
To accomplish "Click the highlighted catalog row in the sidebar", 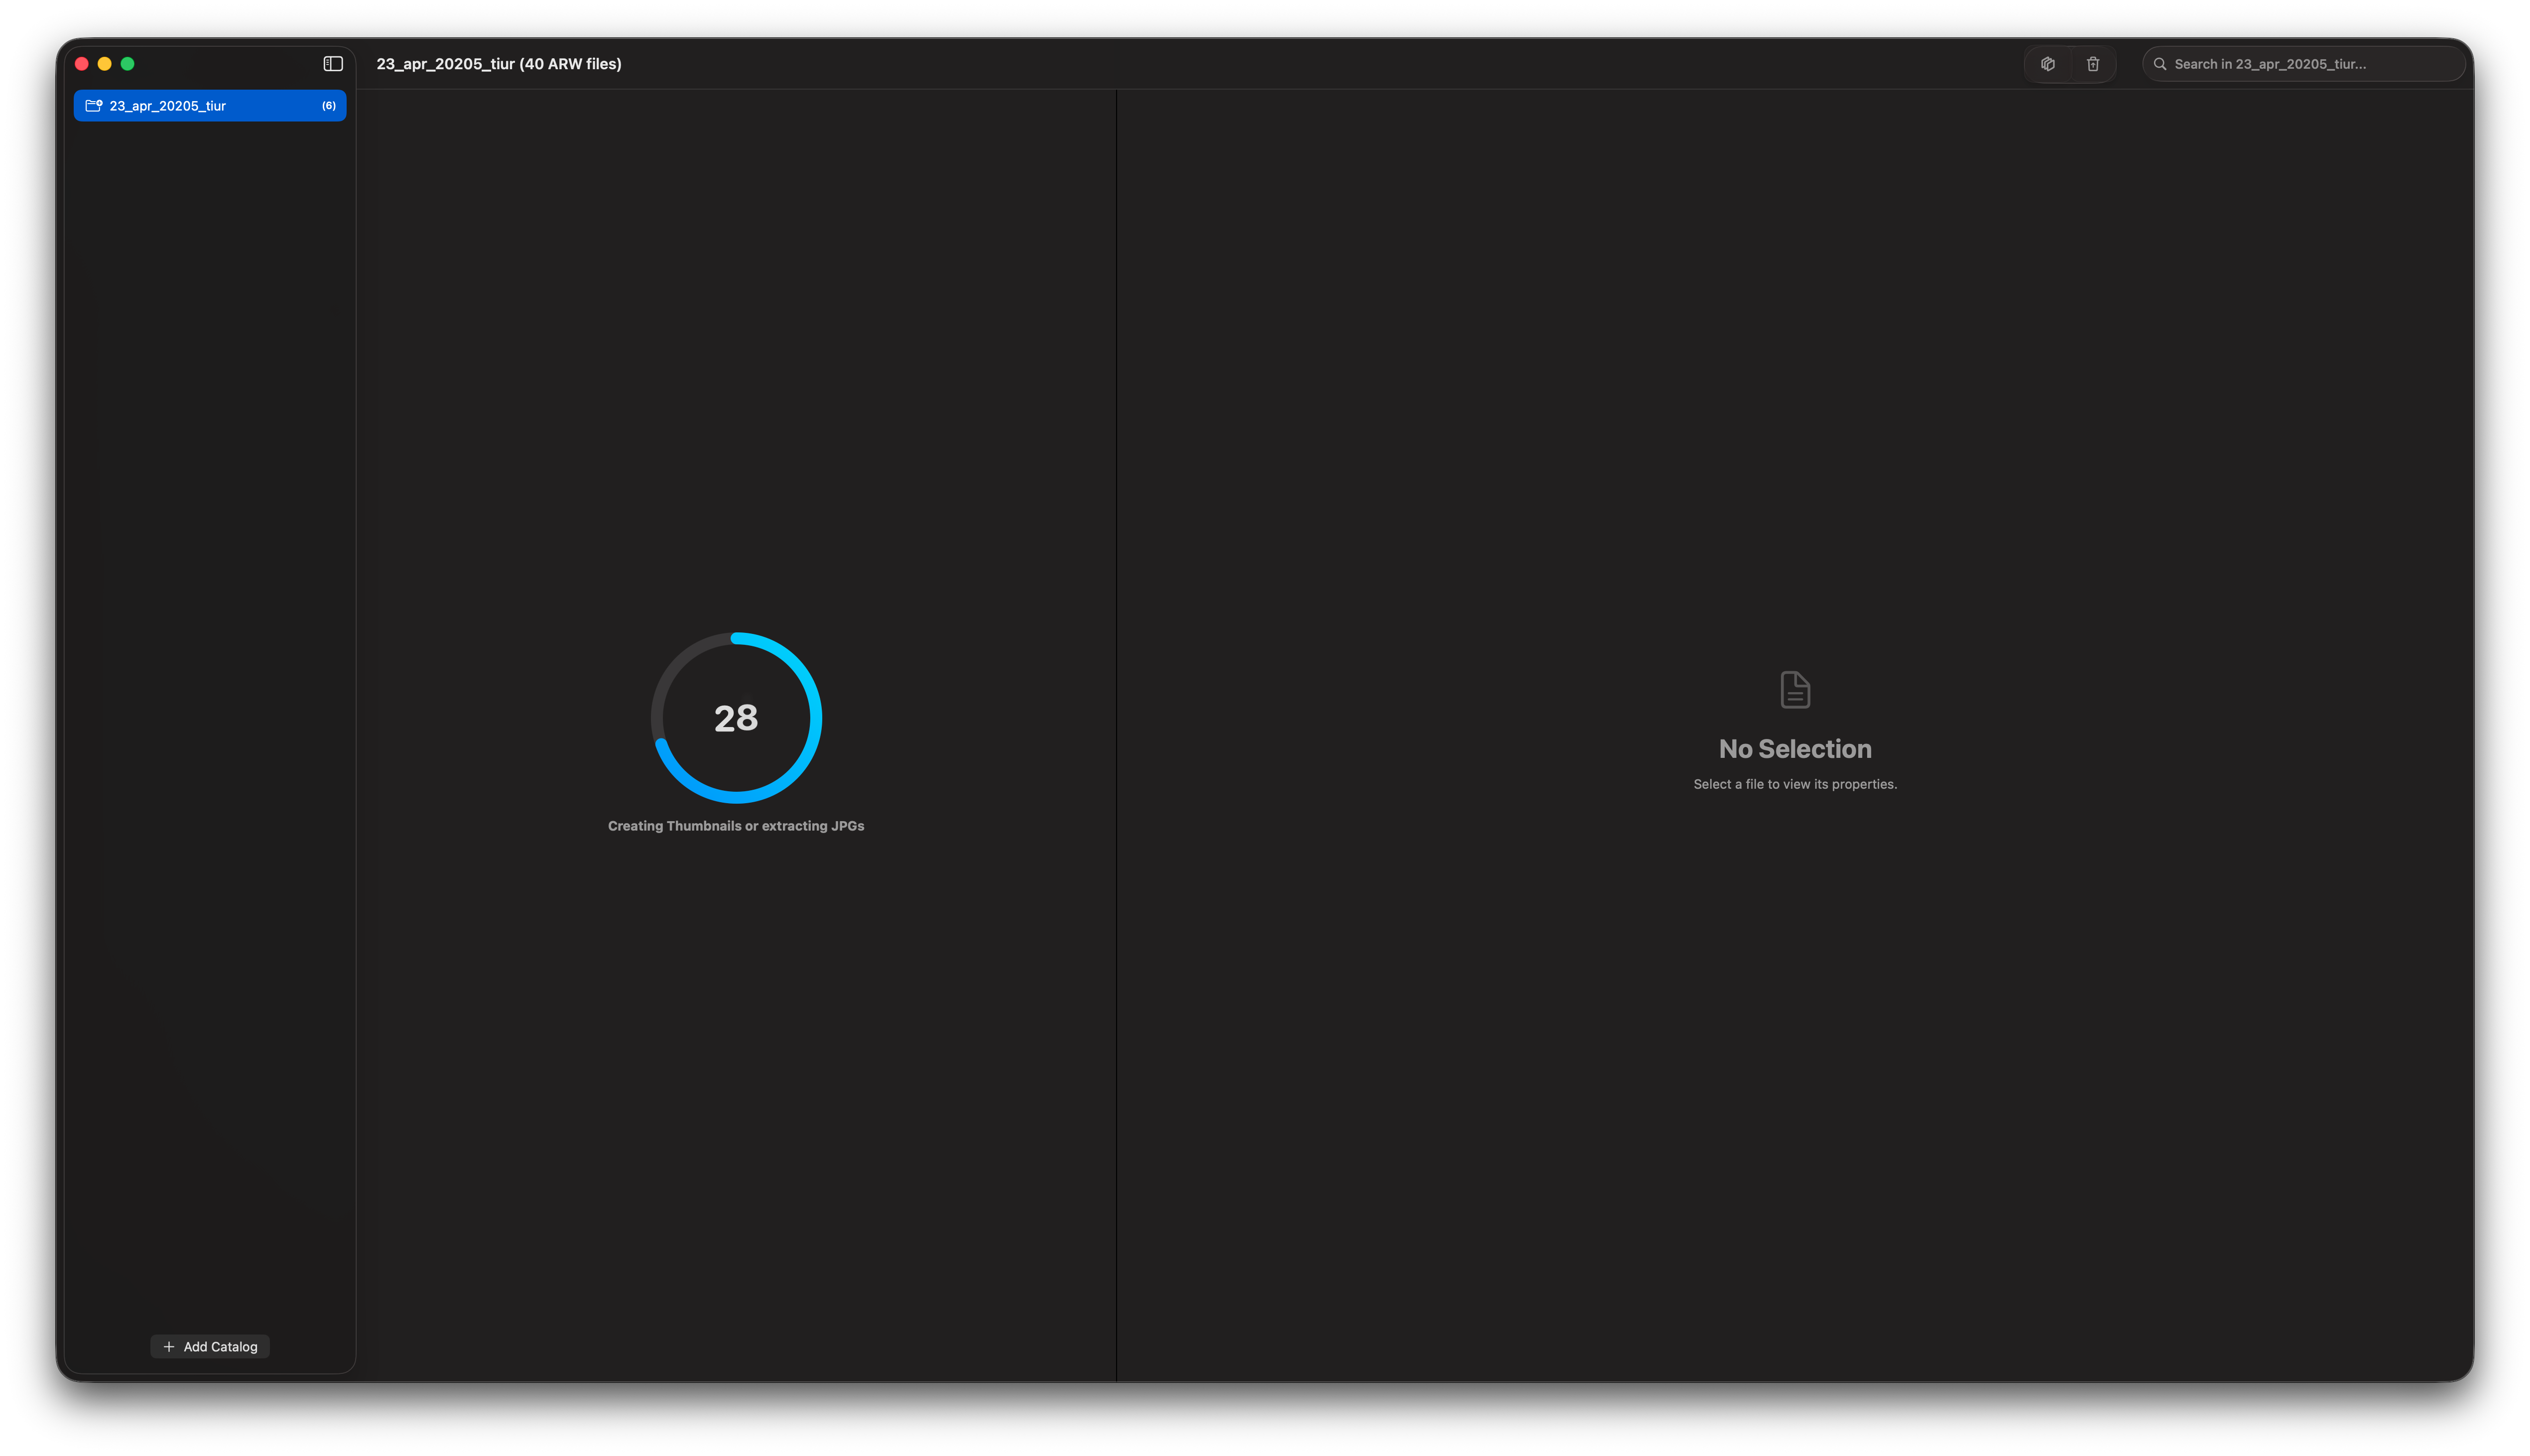I will [209, 105].
